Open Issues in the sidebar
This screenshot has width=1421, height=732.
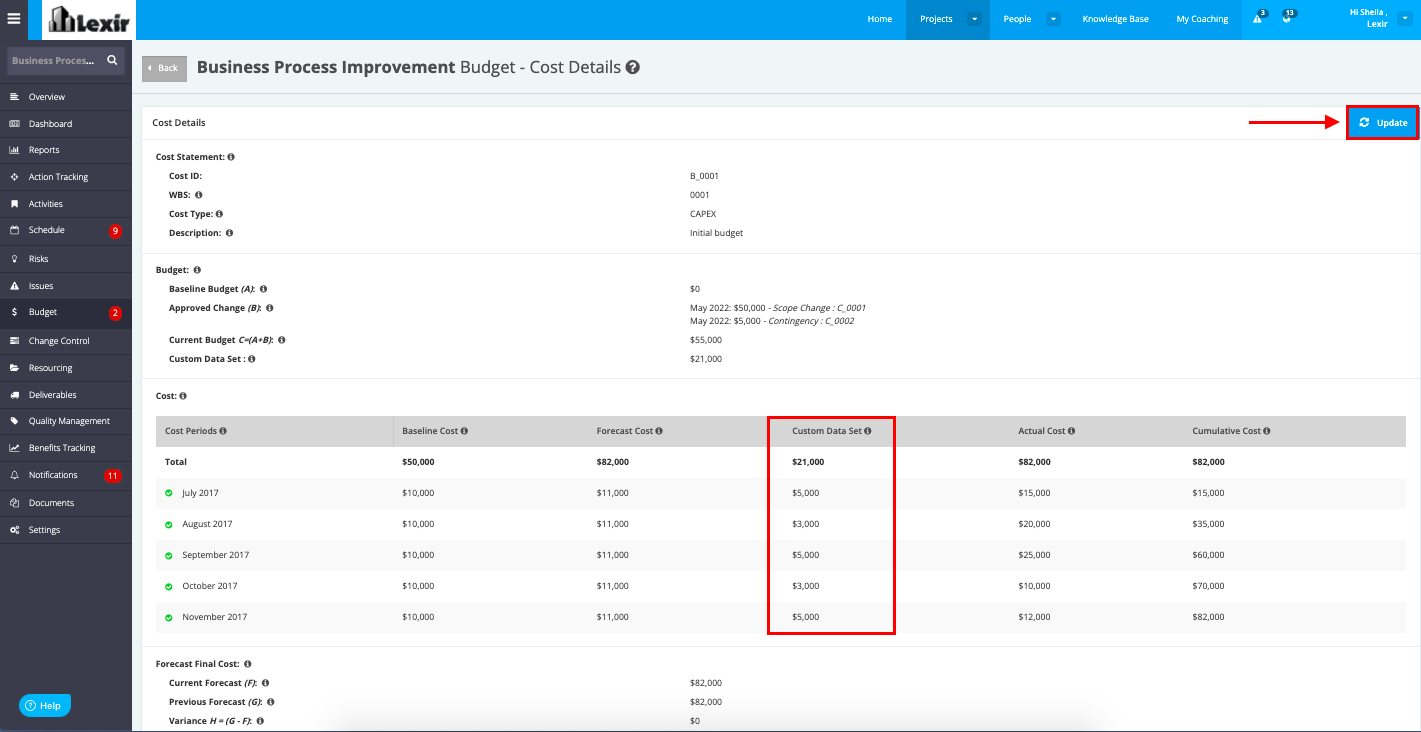(x=66, y=286)
